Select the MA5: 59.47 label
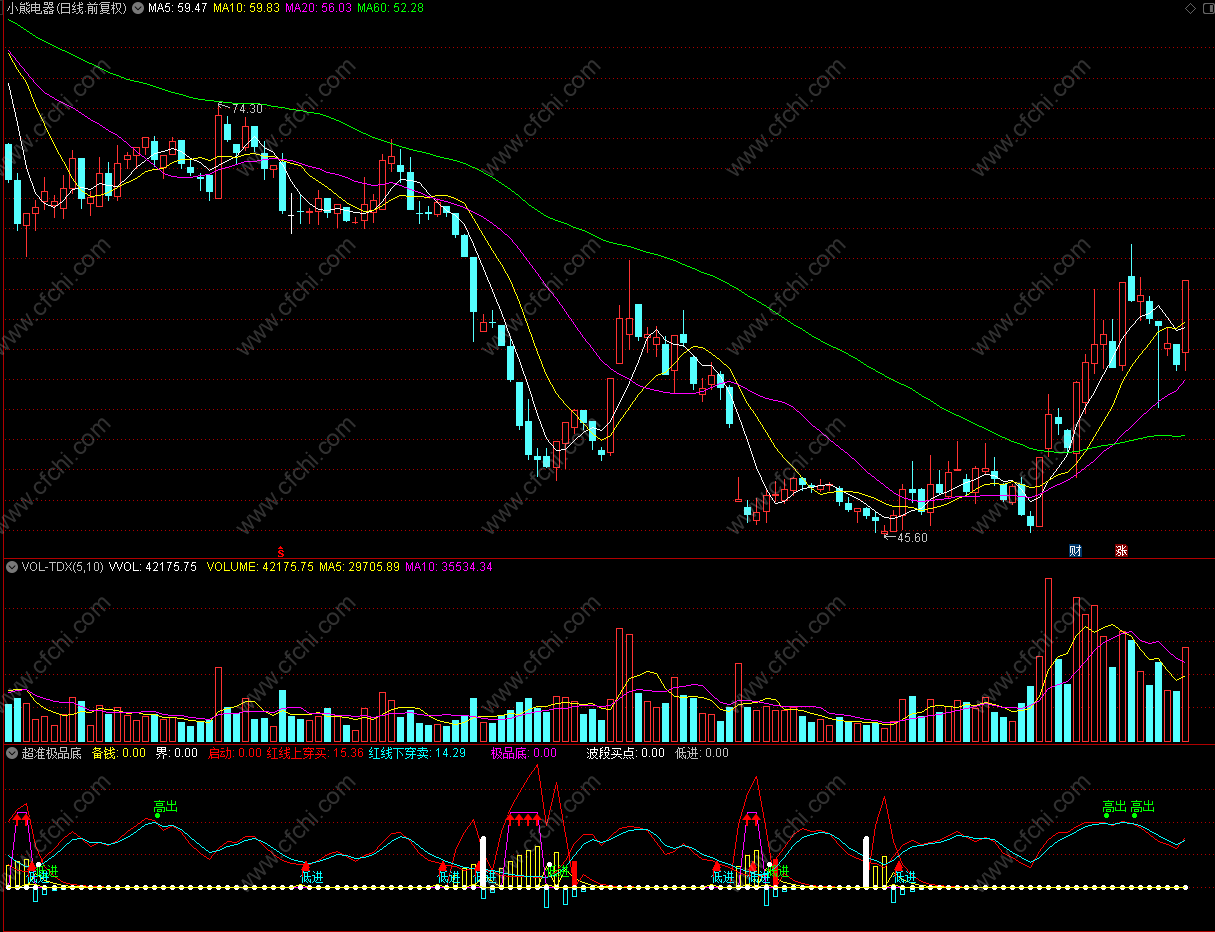The image size is (1215, 932). point(178,8)
